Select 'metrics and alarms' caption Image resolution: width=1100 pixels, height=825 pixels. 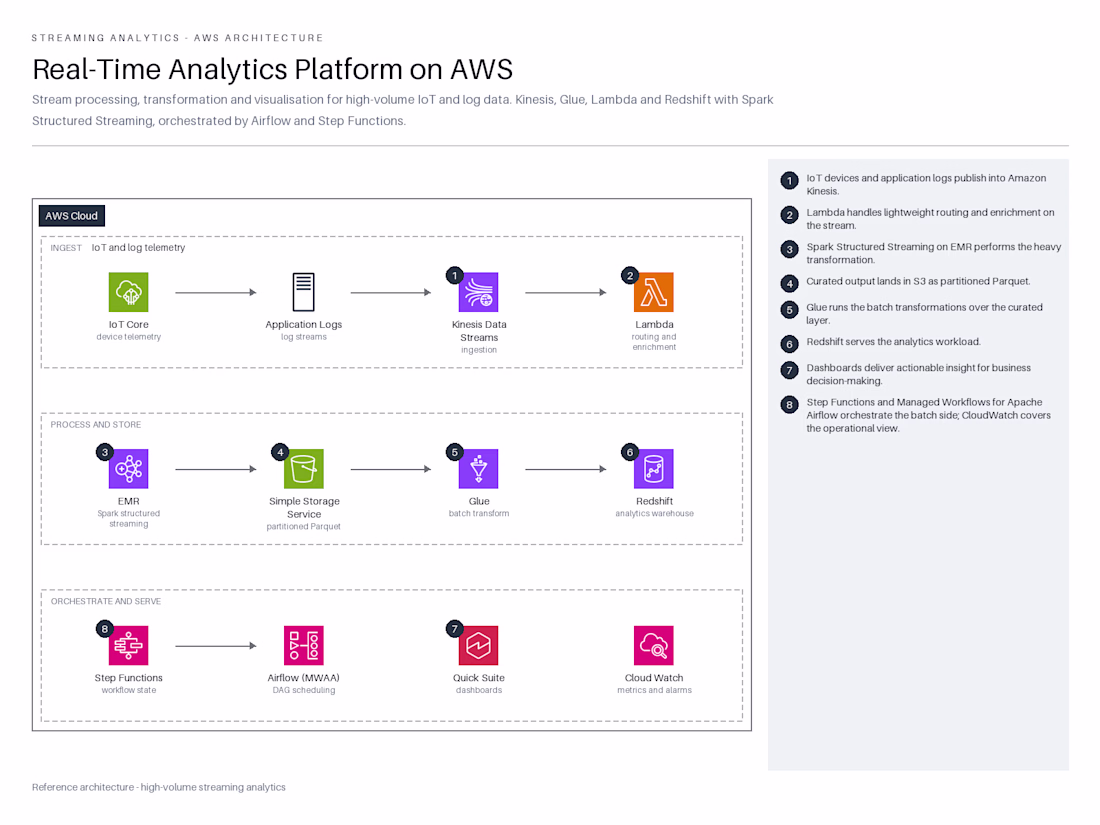coord(655,690)
